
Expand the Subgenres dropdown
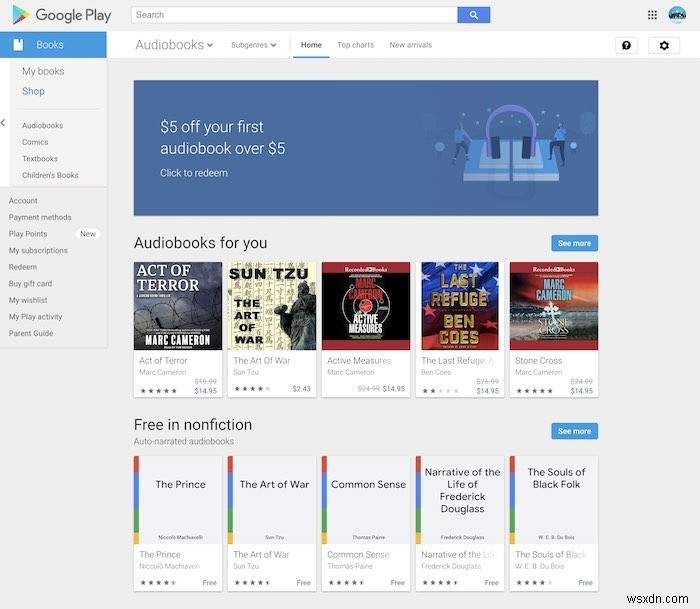[x=254, y=45]
